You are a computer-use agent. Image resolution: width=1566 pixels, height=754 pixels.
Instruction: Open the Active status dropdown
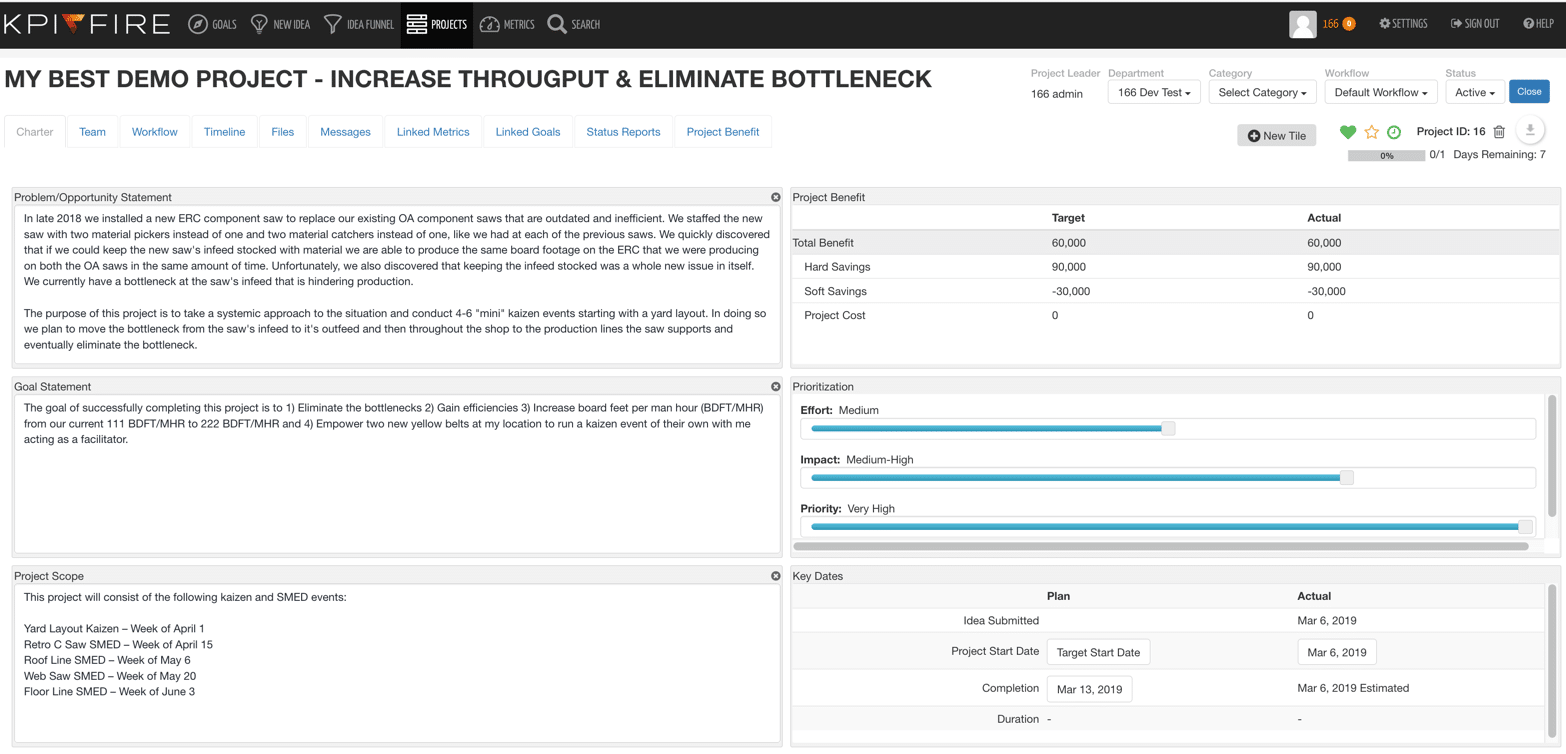pyautogui.click(x=1475, y=92)
